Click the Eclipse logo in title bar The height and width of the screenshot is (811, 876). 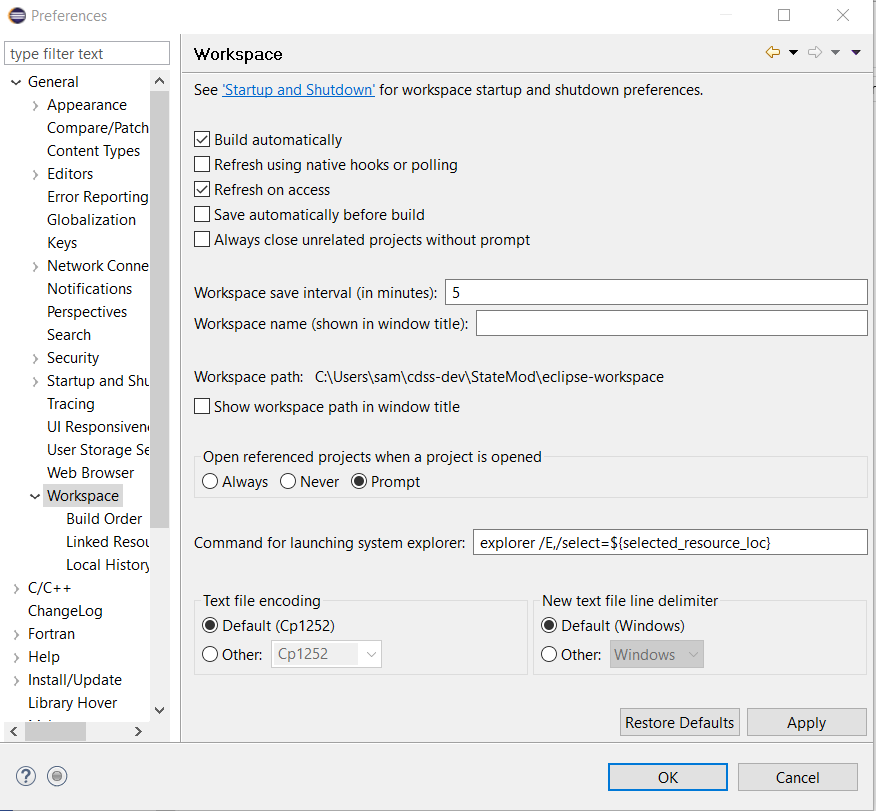pos(17,16)
